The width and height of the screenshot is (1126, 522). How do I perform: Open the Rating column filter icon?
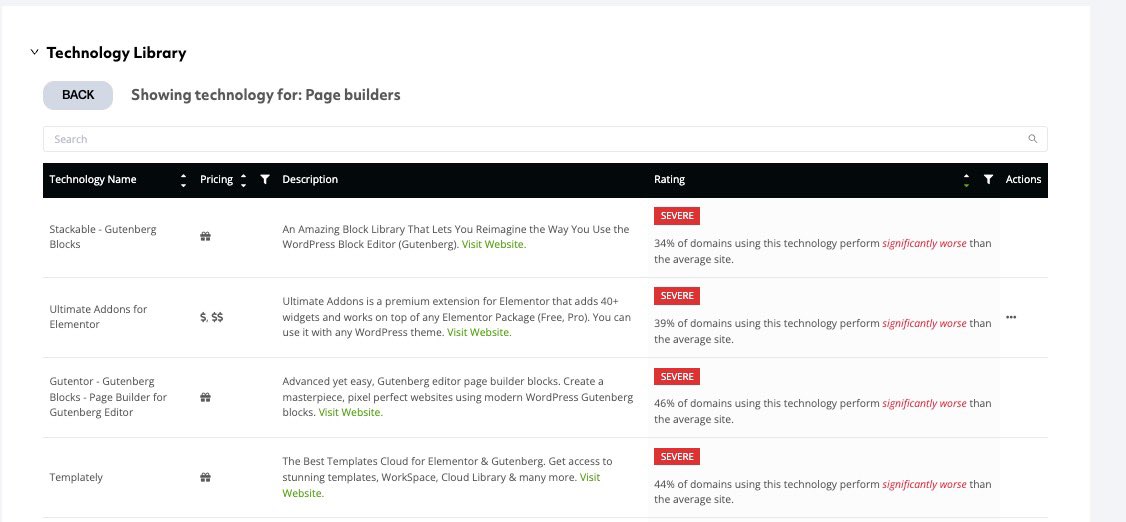click(988, 180)
